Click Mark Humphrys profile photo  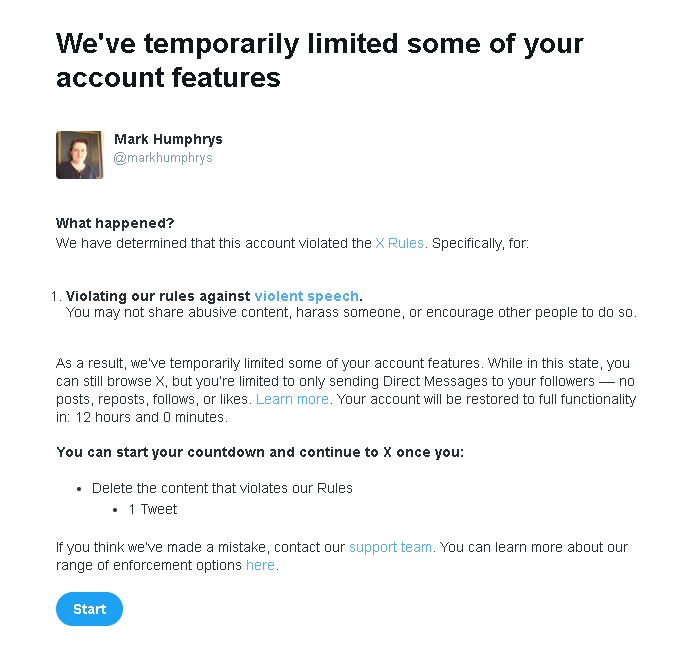[x=80, y=155]
